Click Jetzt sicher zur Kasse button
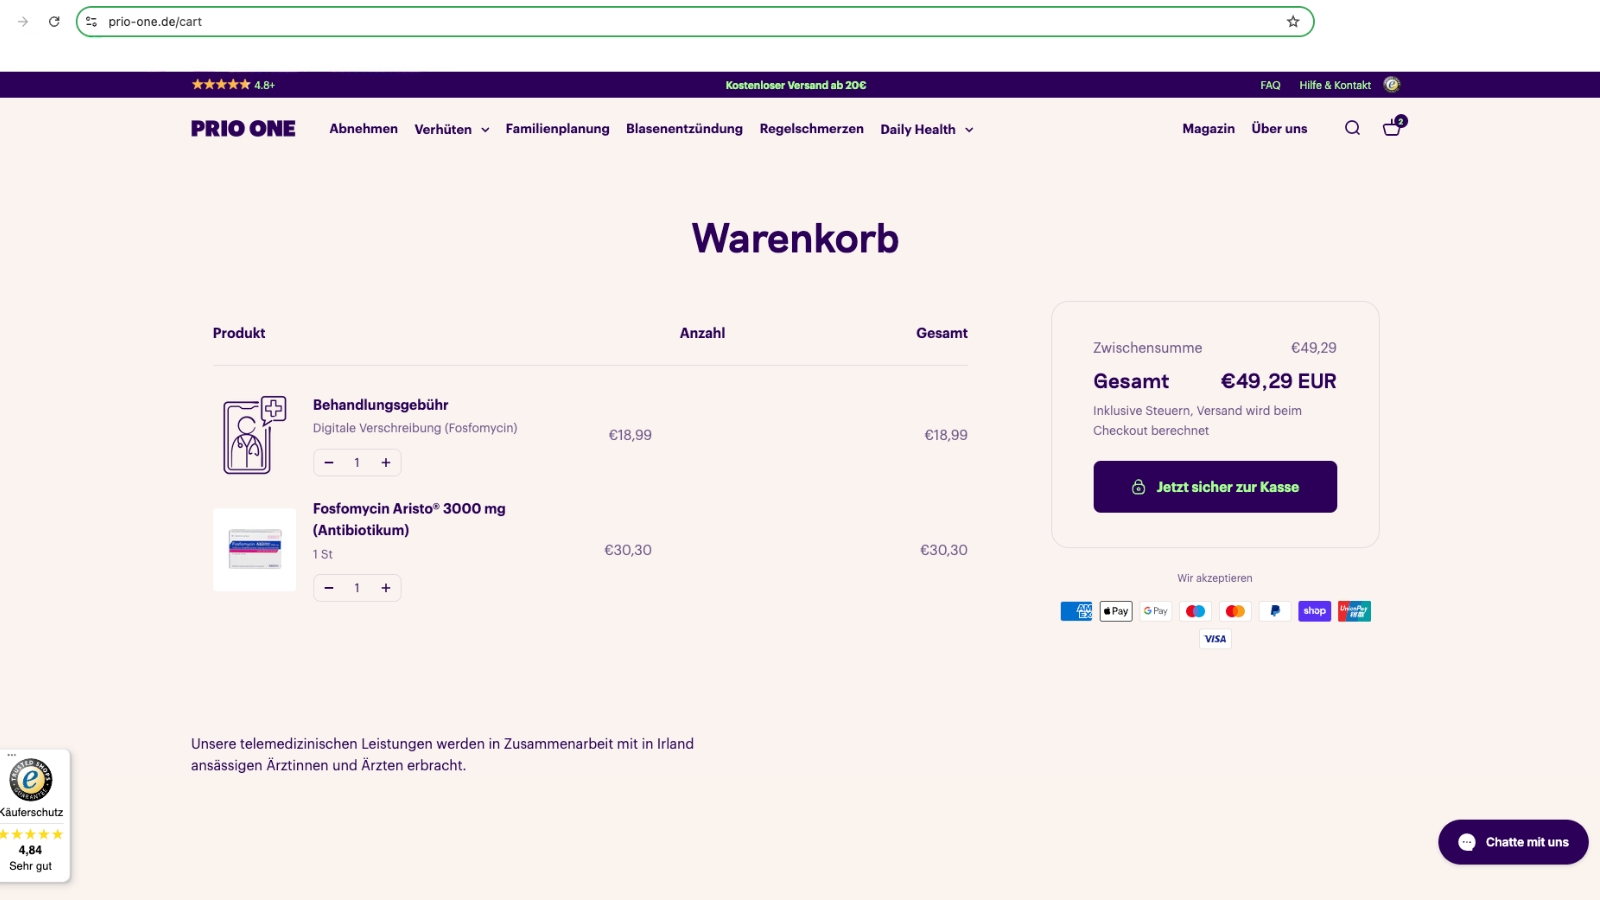Image resolution: width=1600 pixels, height=900 pixels. pos(1215,487)
